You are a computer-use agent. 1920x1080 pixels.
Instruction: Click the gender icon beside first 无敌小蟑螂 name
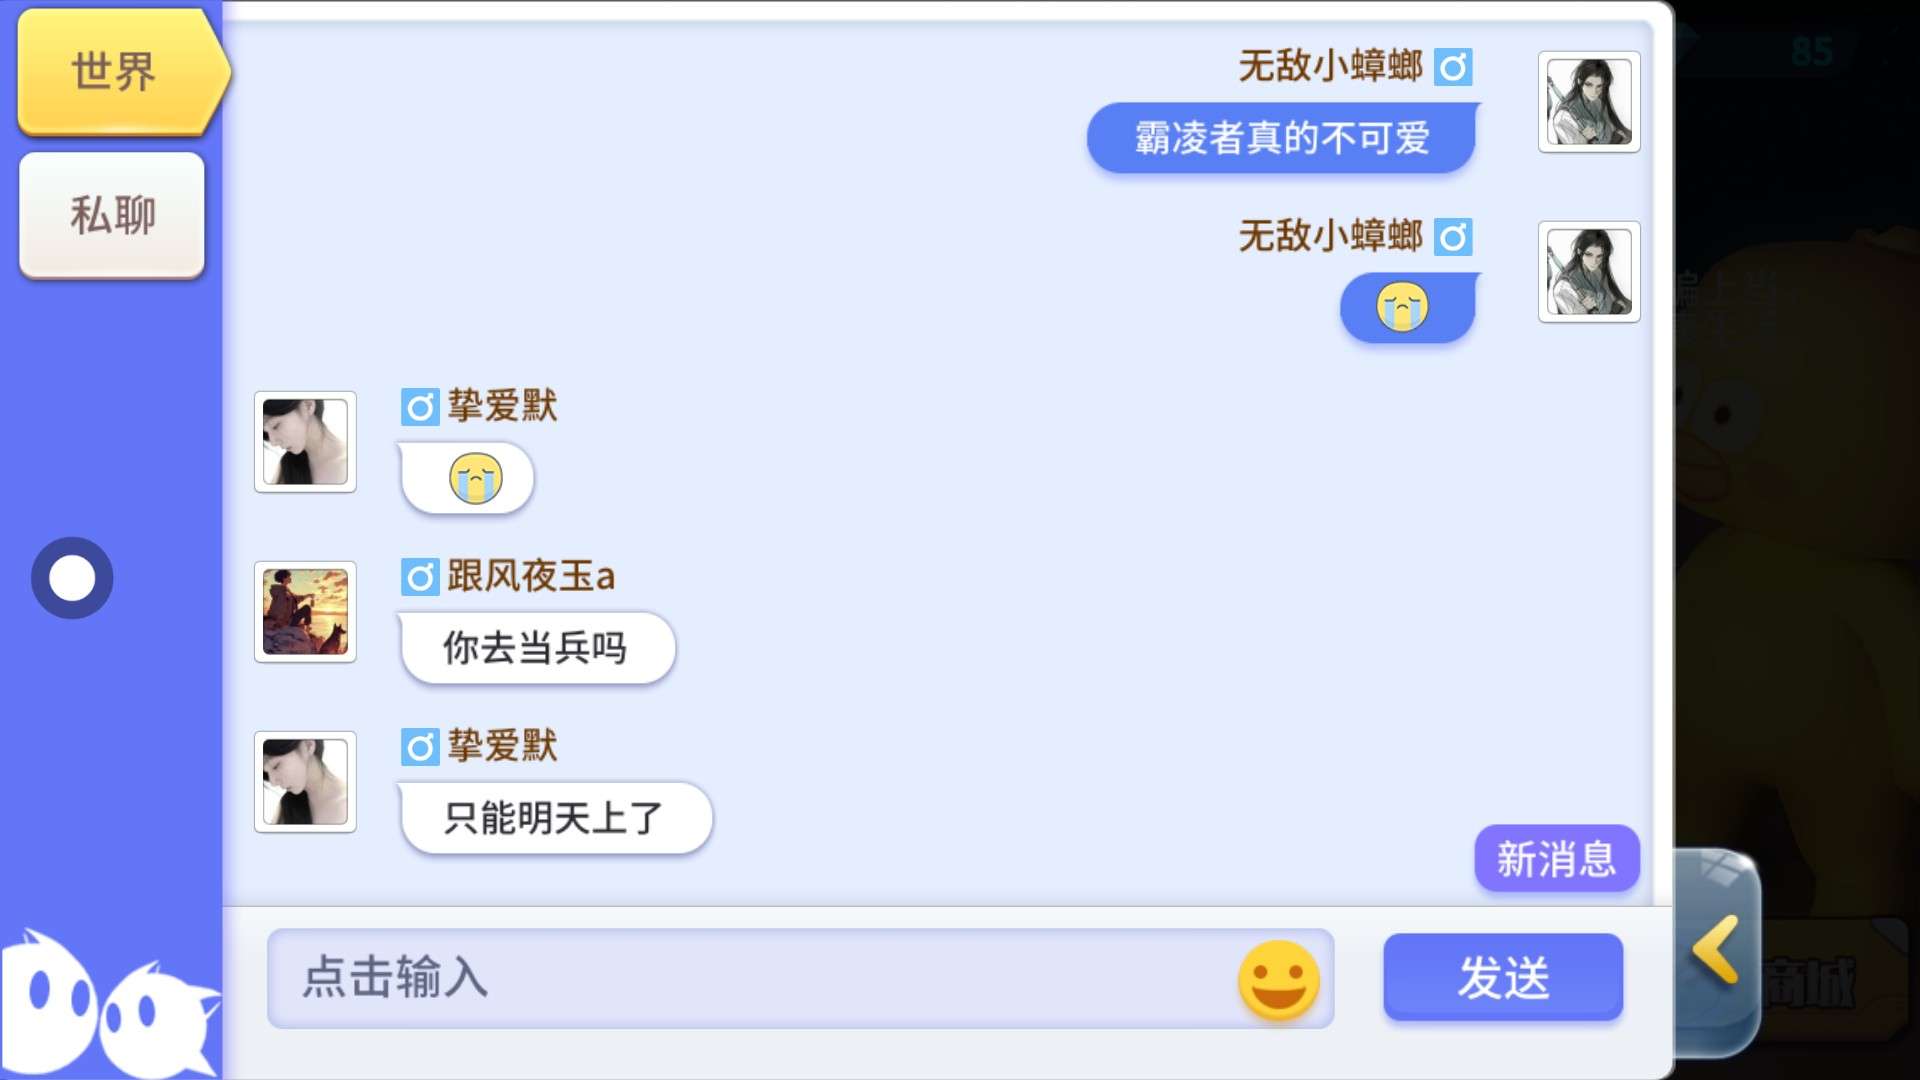tap(1453, 67)
